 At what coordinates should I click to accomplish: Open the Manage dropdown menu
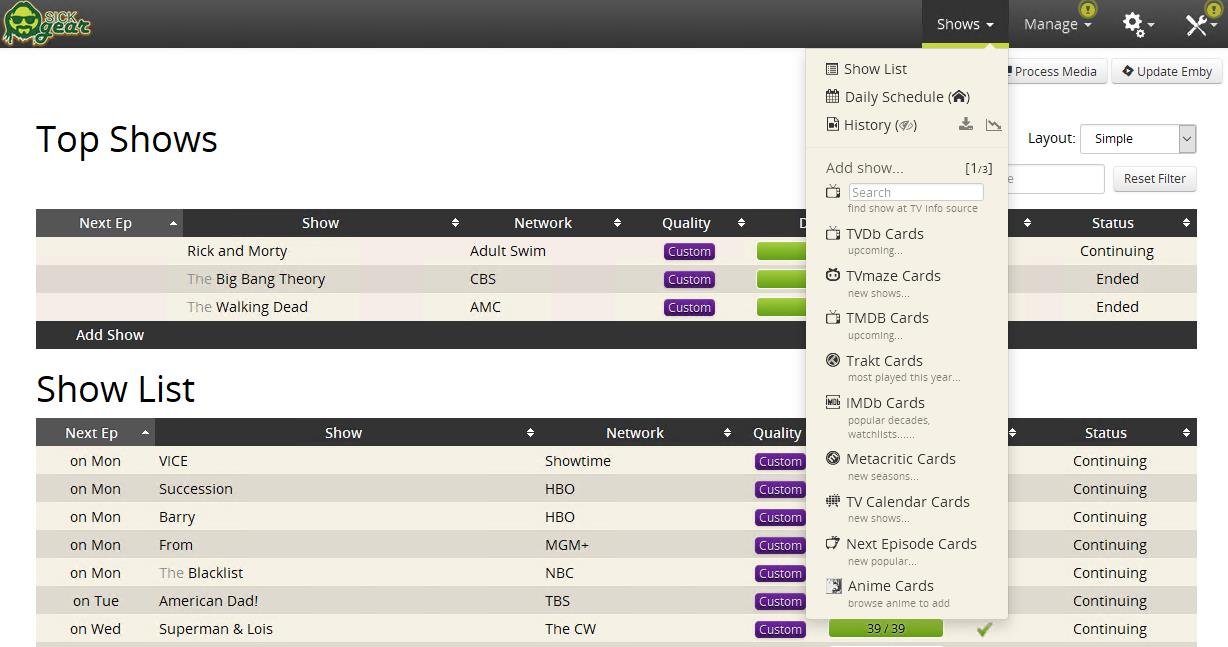1057,24
